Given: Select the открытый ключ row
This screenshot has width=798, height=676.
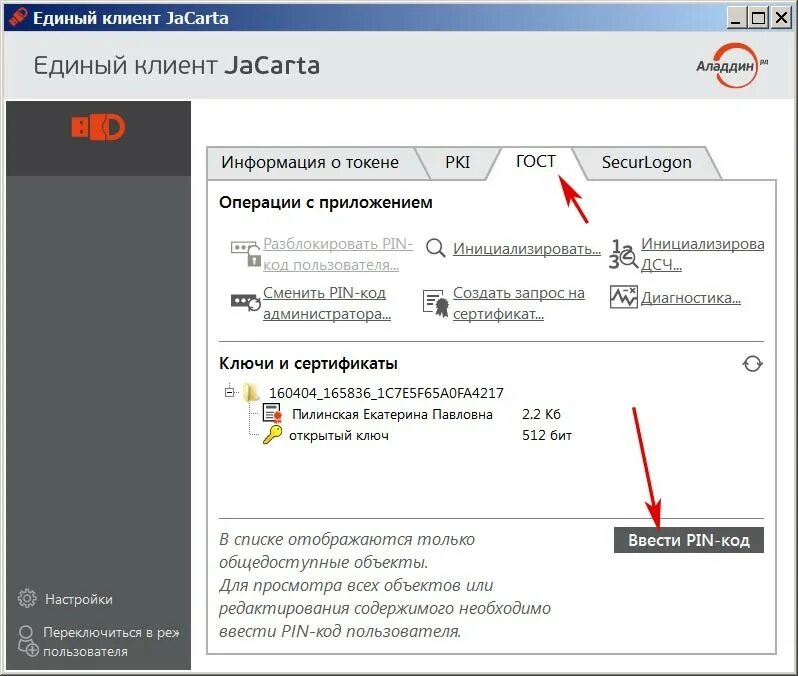Looking at the screenshot, I should point(339,435).
